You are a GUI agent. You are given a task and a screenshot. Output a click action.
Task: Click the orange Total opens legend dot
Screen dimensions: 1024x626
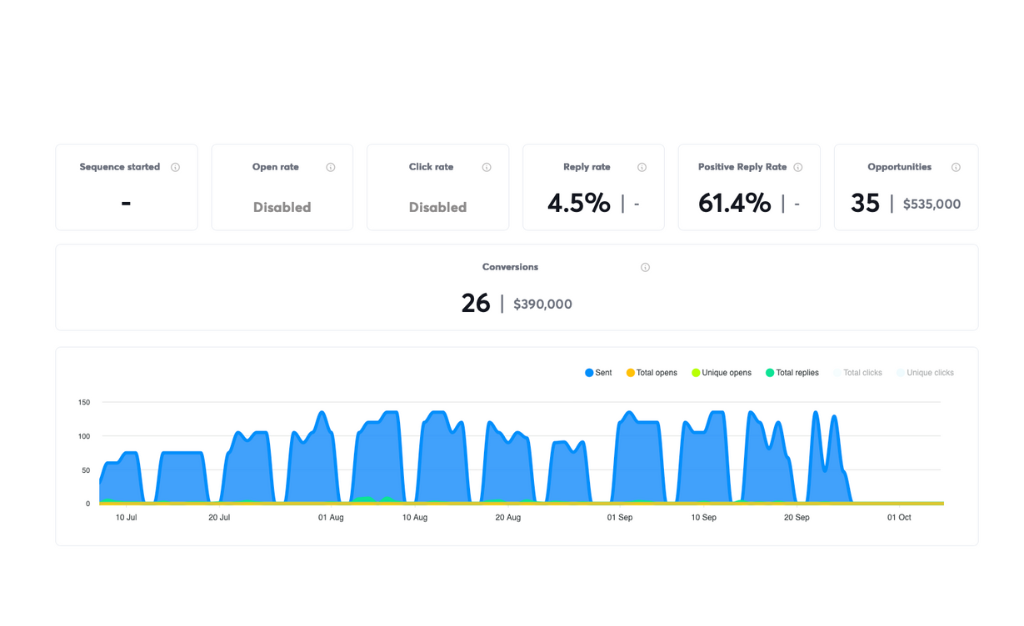632,372
